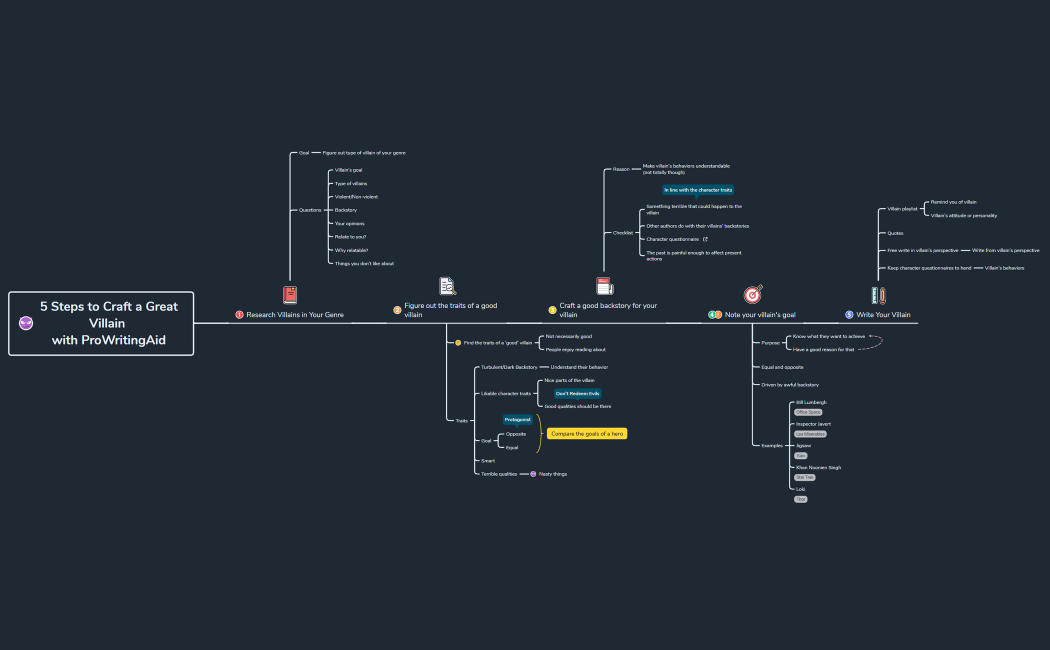Click the blue number 5 priority marker
Image resolution: width=1050 pixels, height=650 pixels.
click(x=849, y=315)
